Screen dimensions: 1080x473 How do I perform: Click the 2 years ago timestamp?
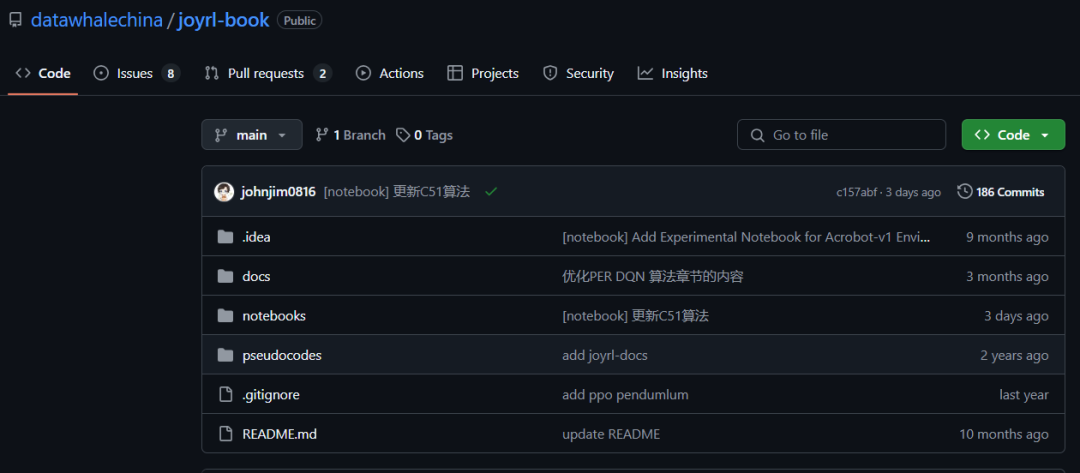pyautogui.click(x=1015, y=355)
